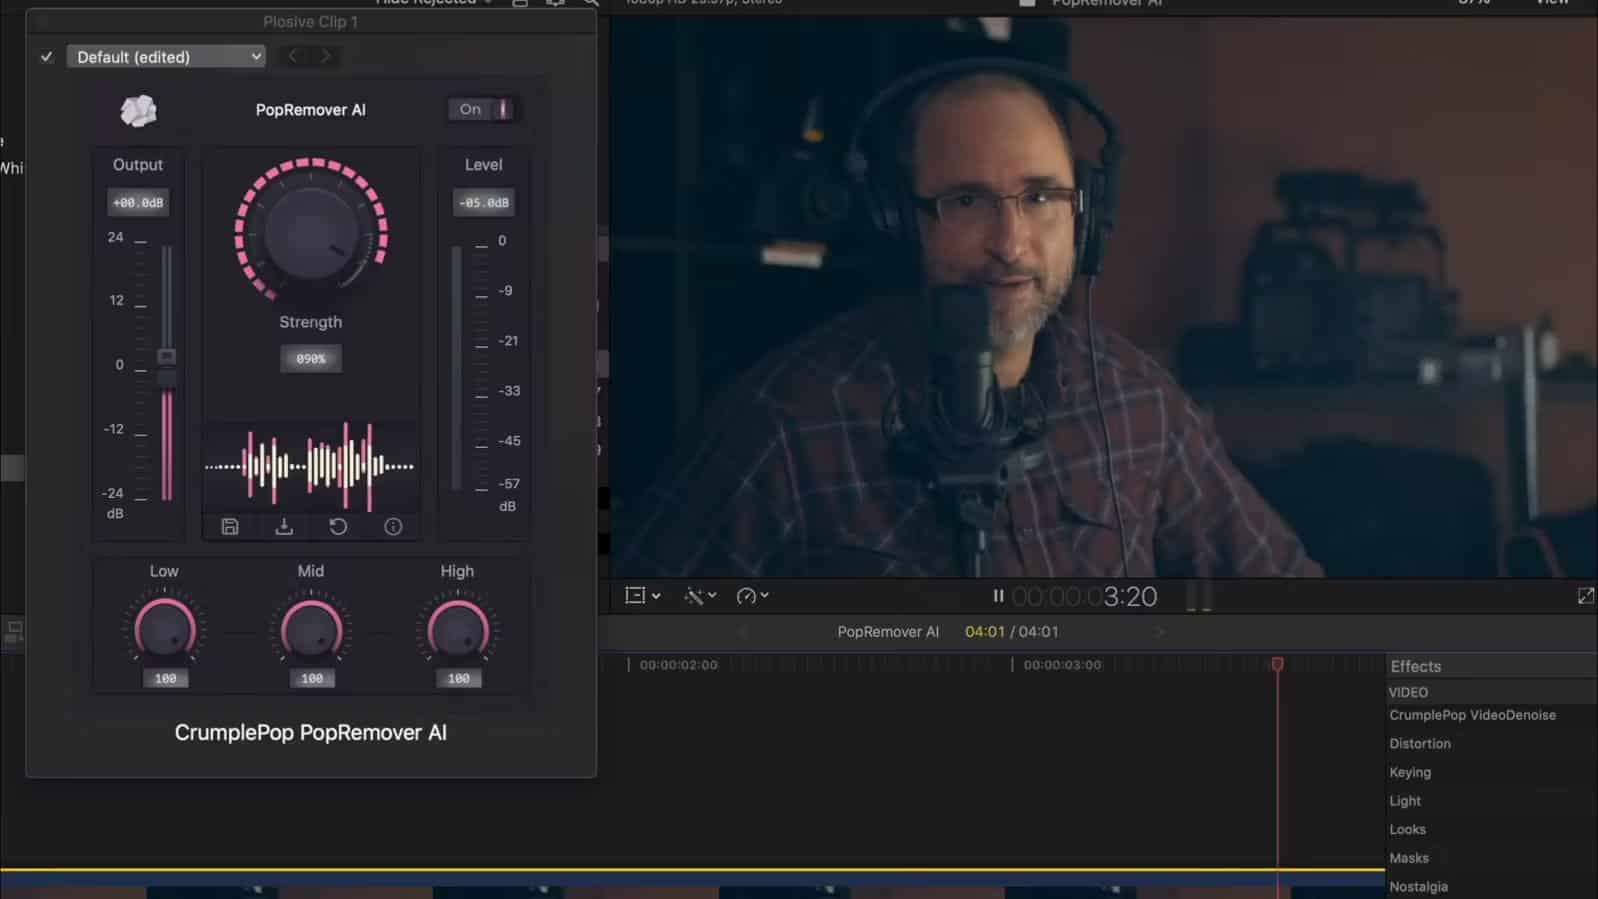Click the Effects panel title

1416,666
